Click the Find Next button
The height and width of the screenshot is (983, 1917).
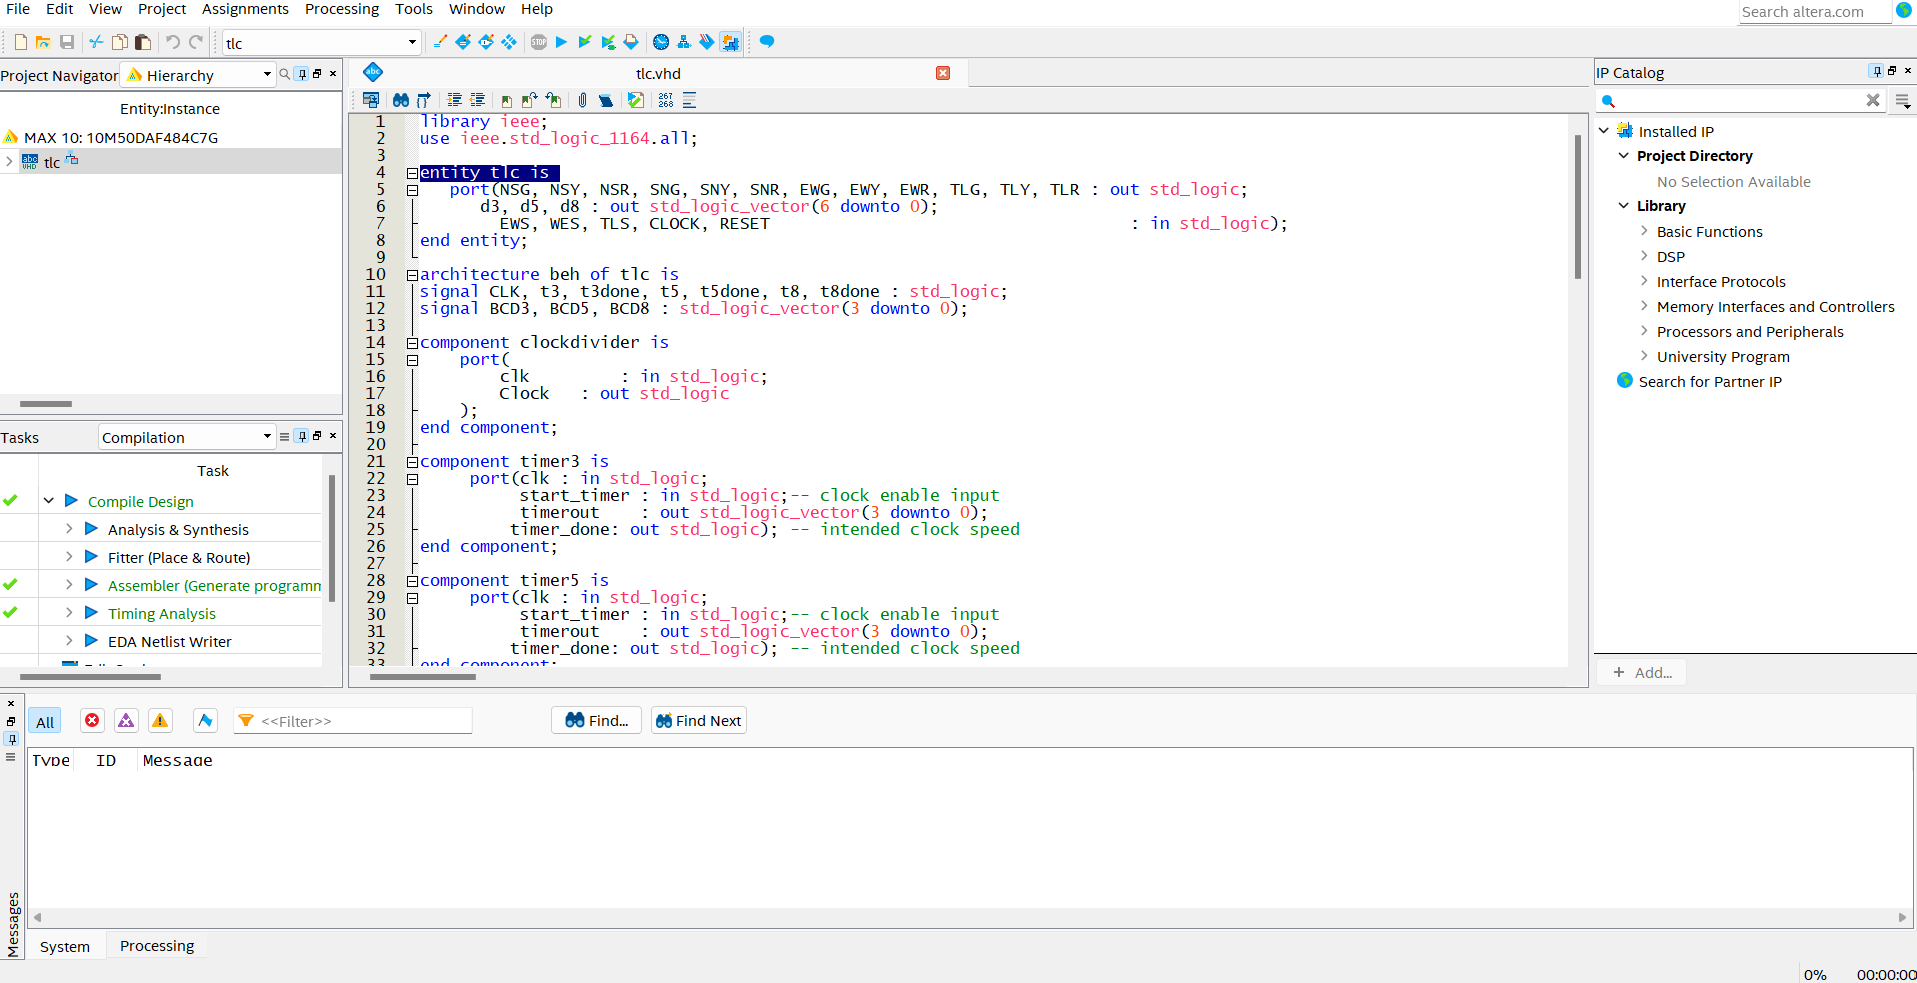[699, 720]
